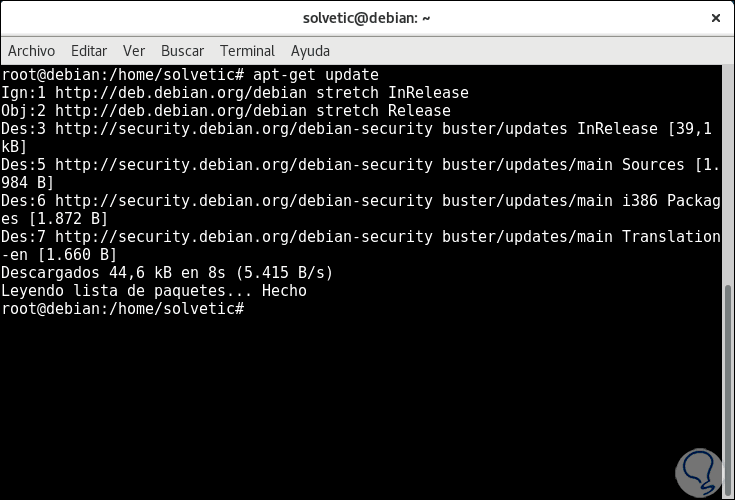Close the terminal window

click(x=714, y=19)
